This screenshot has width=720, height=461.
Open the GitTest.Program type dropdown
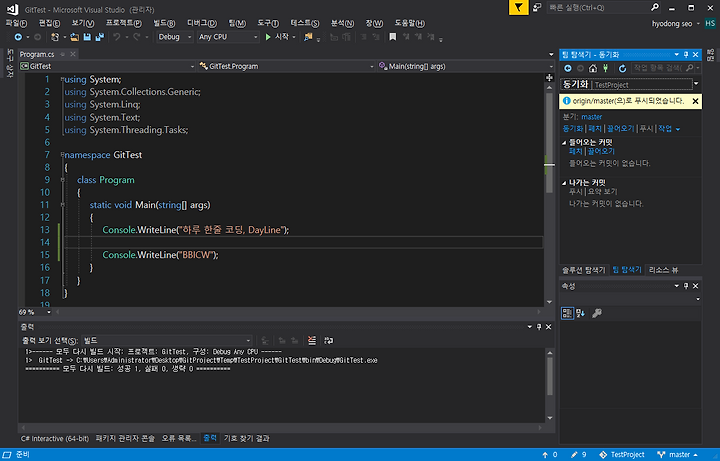click(x=287, y=67)
